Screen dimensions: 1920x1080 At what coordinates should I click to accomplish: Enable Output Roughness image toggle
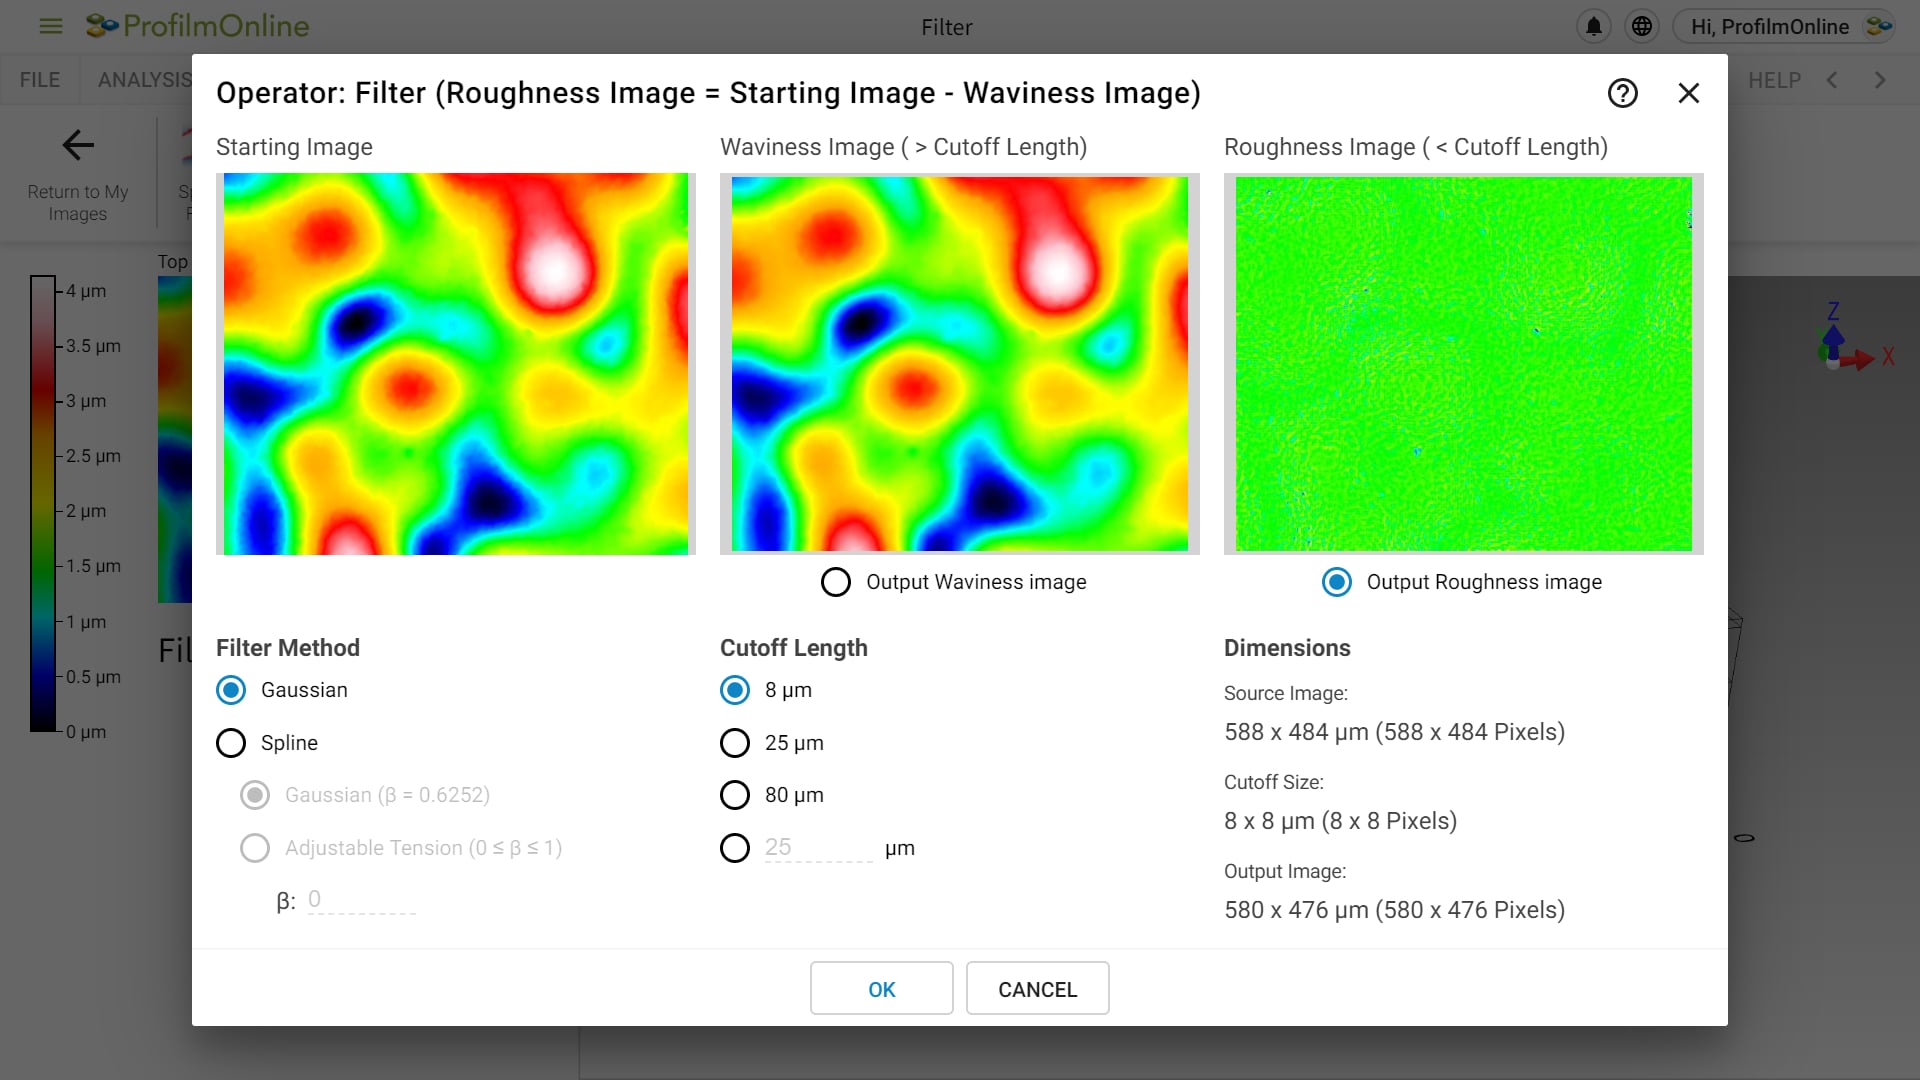click(1337, 582)
